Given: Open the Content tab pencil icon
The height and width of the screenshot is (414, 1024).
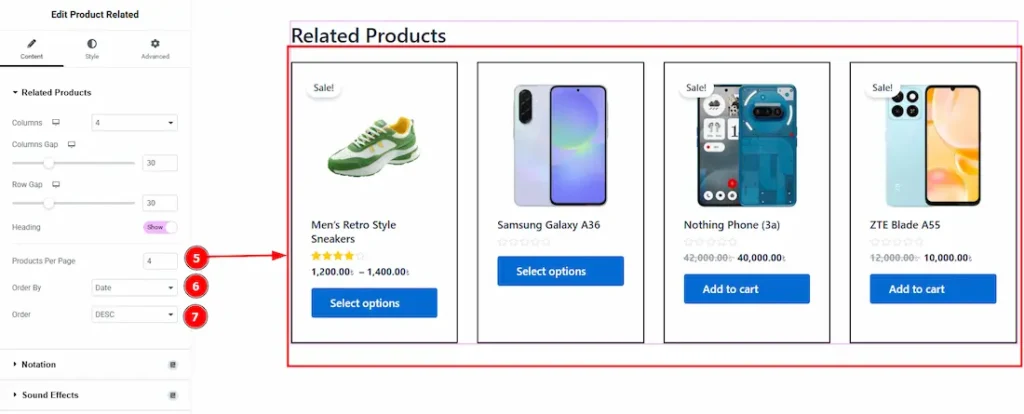Looking at the screenshot, I should tap(31, 44).
